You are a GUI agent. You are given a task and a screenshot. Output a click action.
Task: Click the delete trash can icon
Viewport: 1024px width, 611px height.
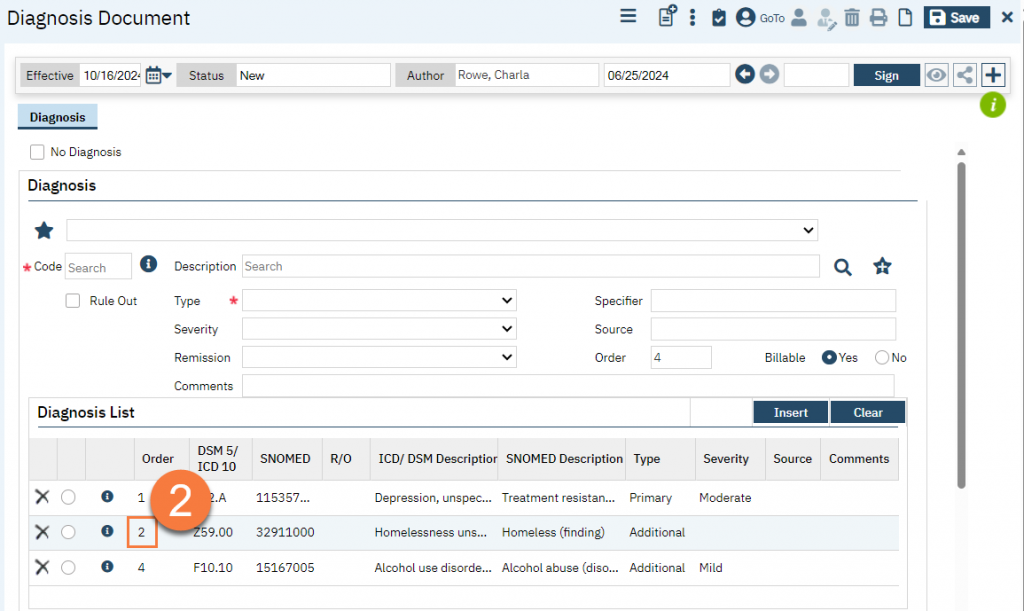(852, 18)
